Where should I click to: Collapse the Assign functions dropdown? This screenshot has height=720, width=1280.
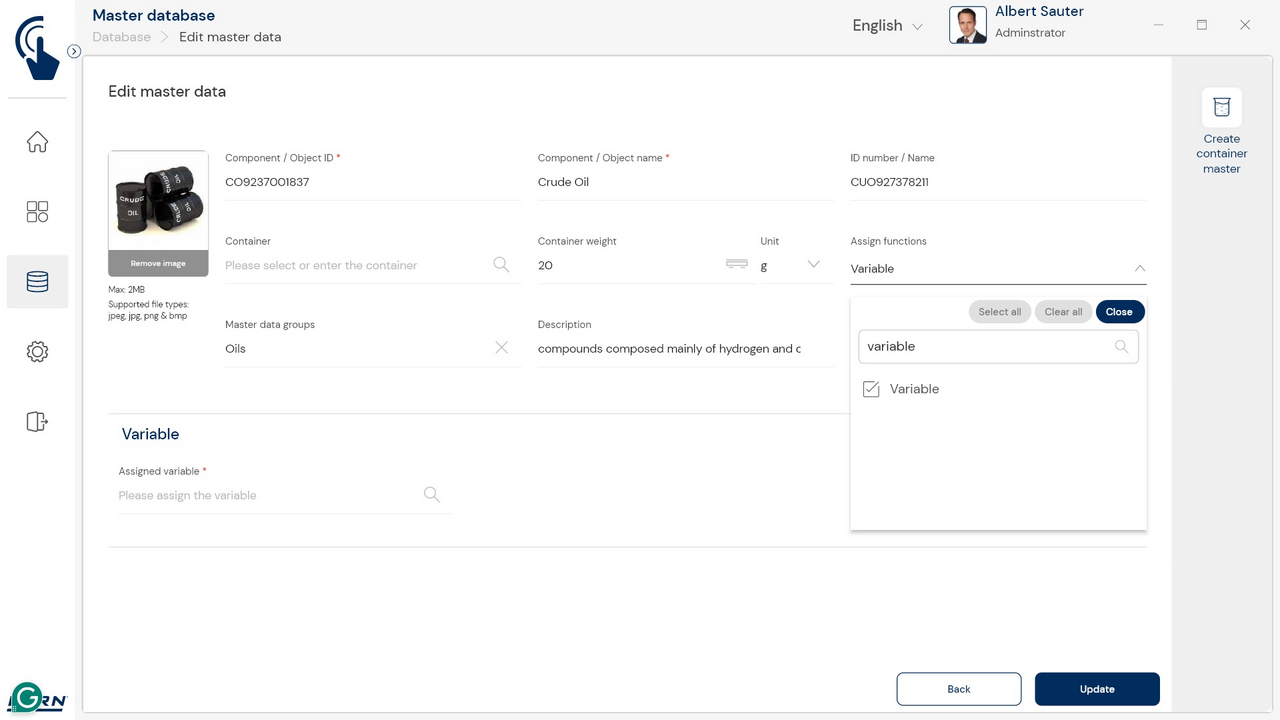tap(1139, 269)
